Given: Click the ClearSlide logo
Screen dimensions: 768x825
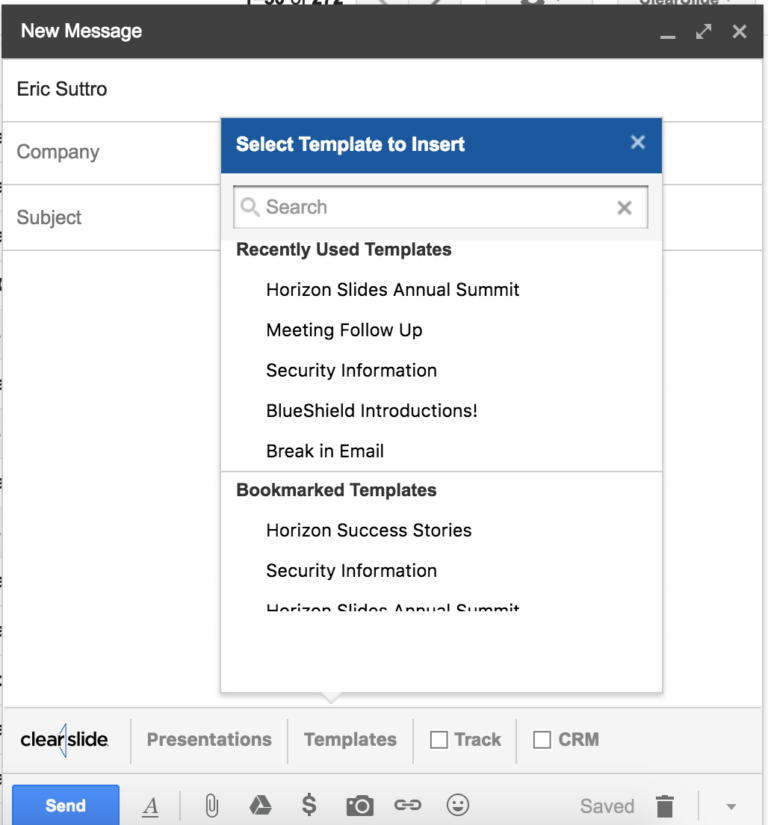Looking at the screenshot, I should point(64,740).
